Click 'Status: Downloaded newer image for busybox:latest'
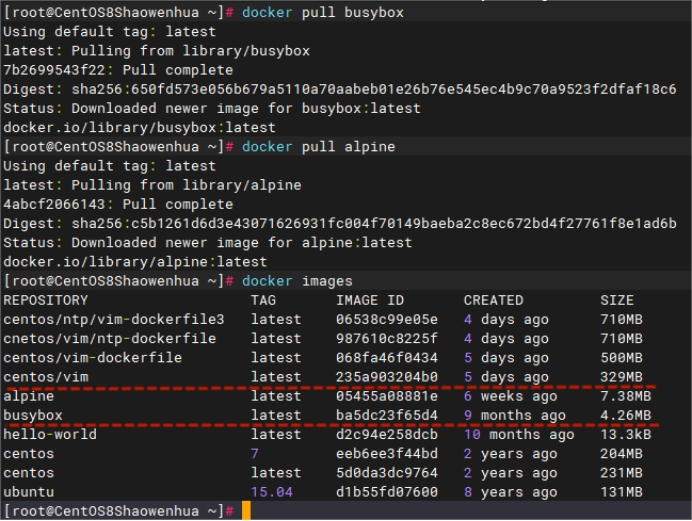Screen dimensions: 692x521 (x=212, y=109)
